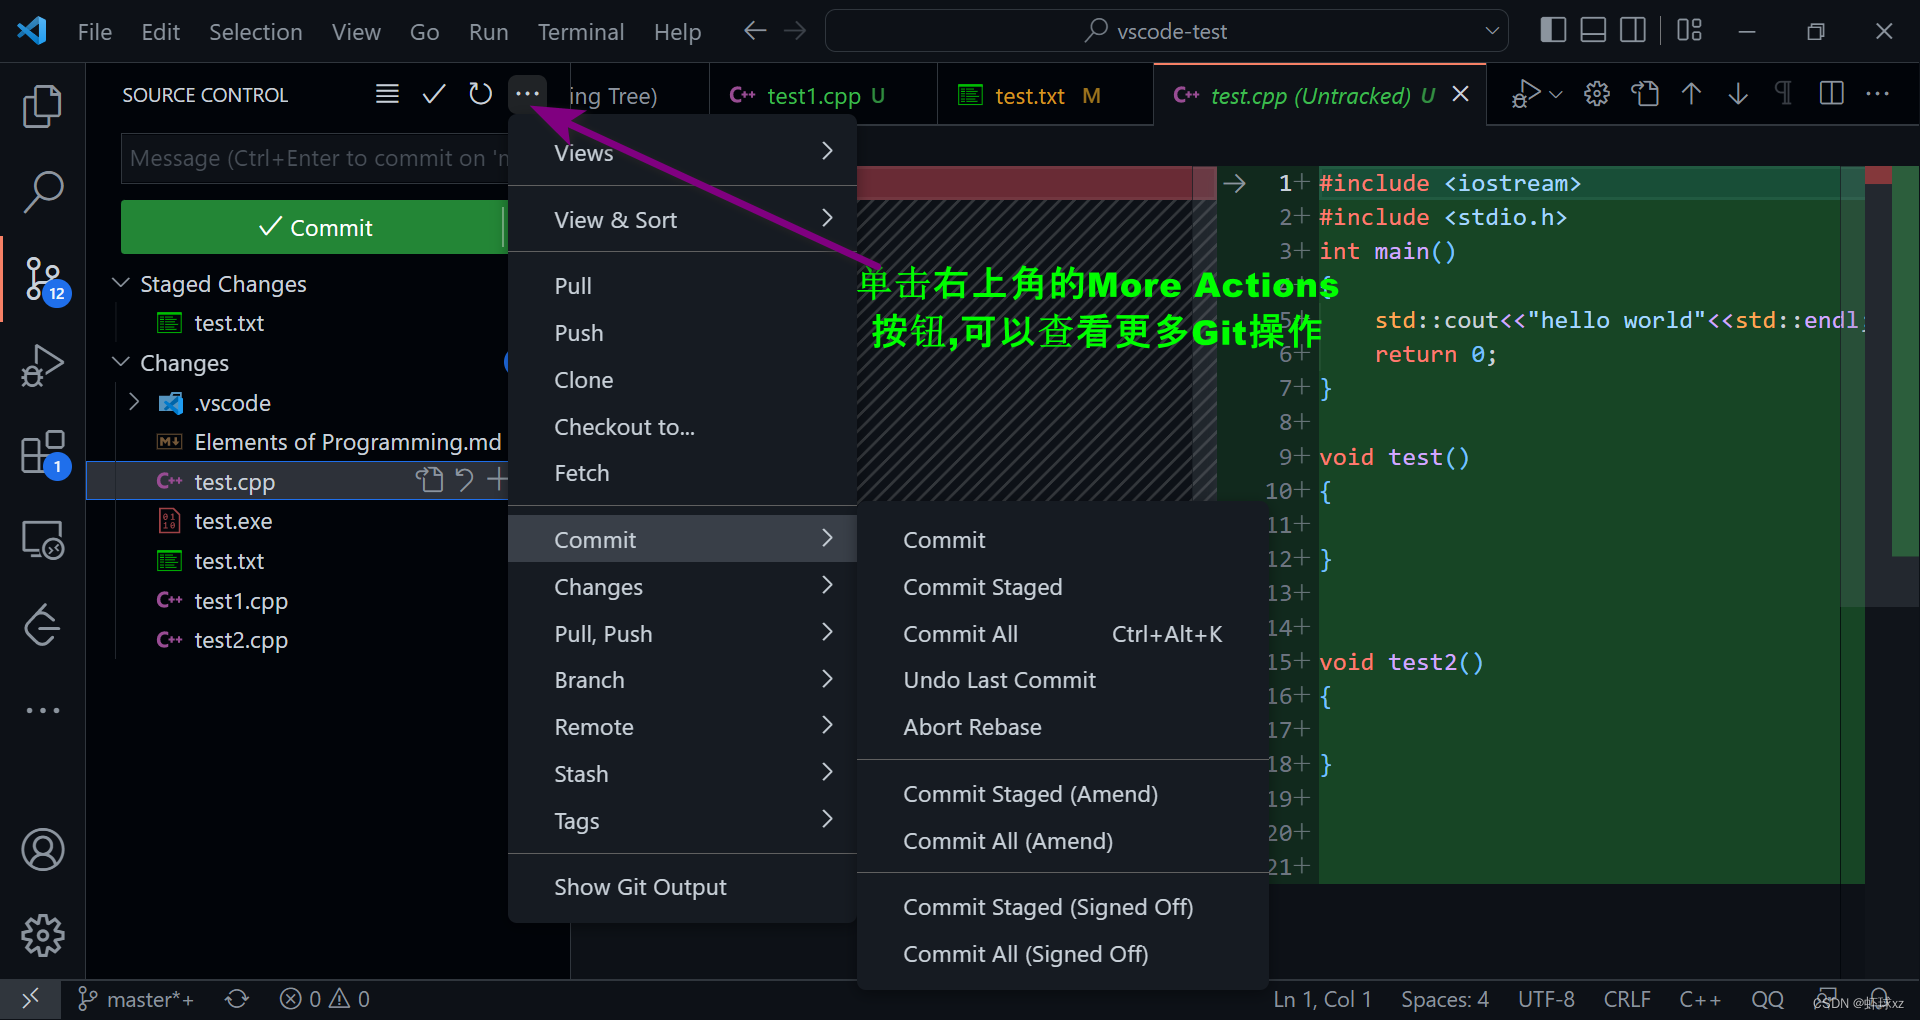The height and width of the screenshot is (1020, 1920).
Task: Click master* branch in status bar
Action: click(x=136, y=999)
